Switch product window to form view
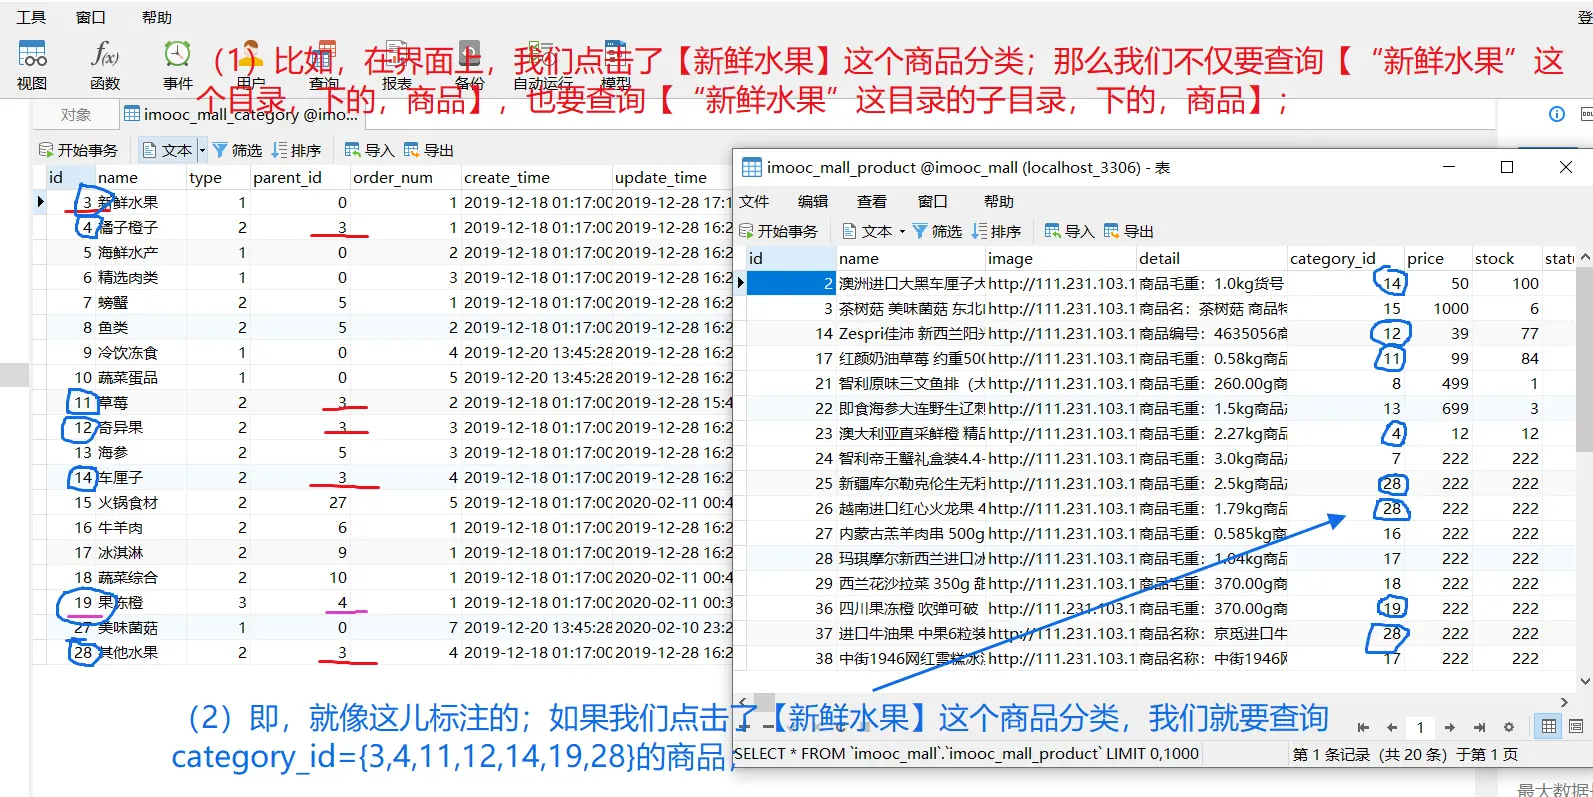Screen dimensions: 1593x797 pyautogui.click(x=1576, y=726)
